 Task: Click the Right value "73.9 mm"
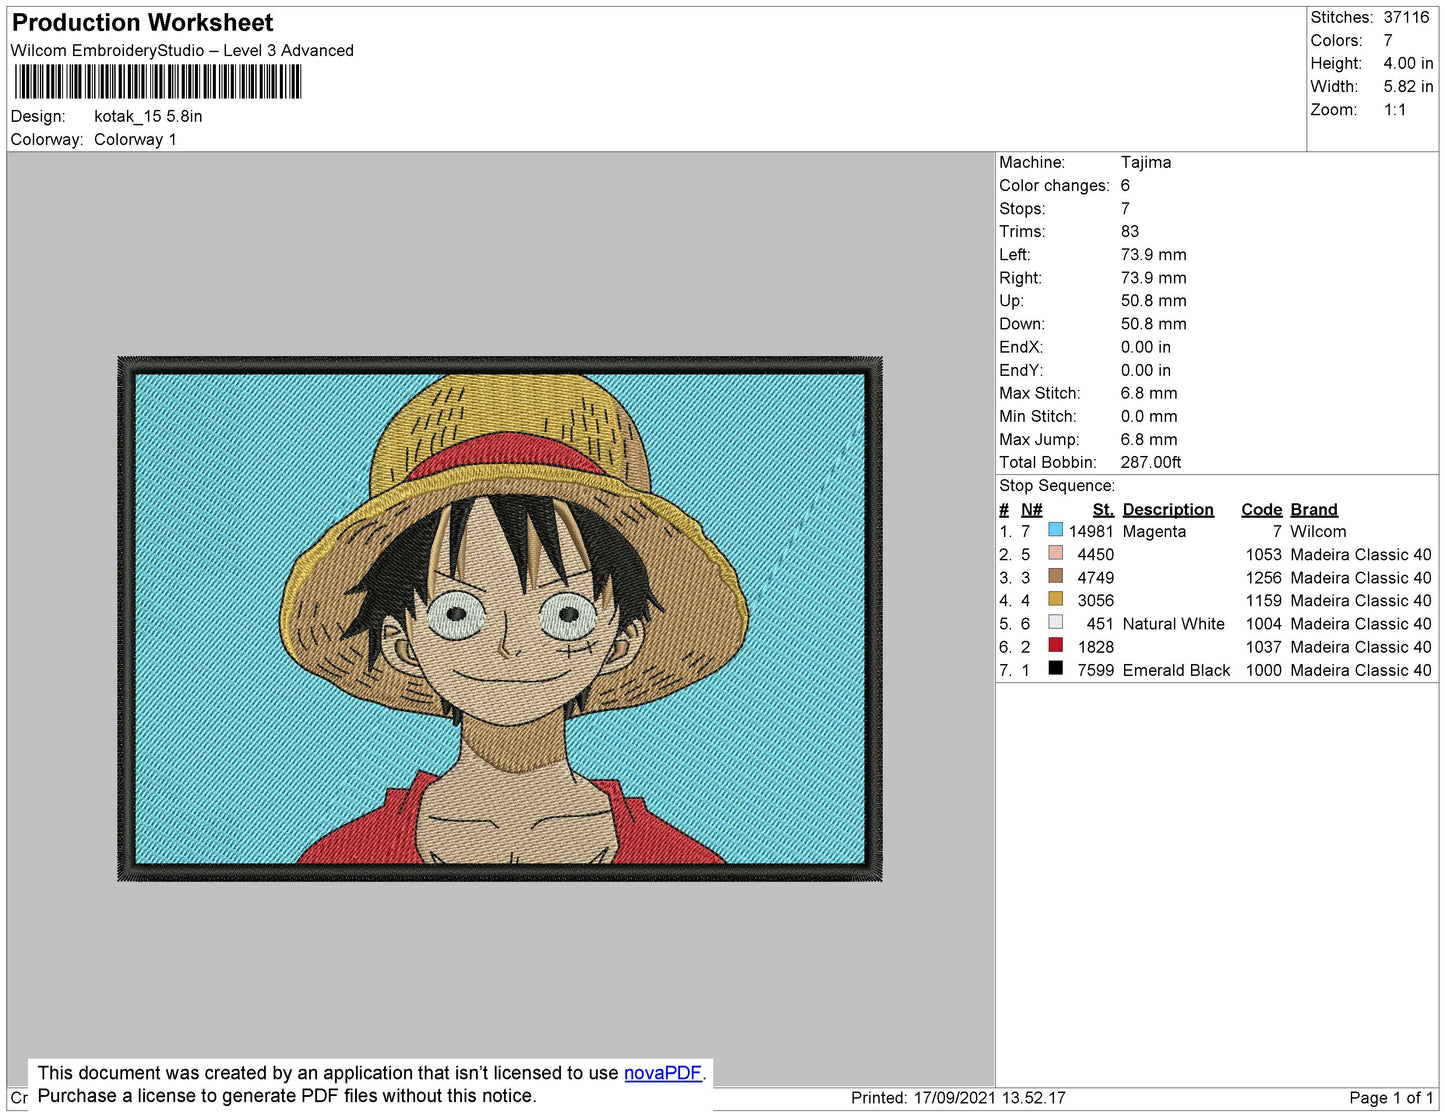1154,278
